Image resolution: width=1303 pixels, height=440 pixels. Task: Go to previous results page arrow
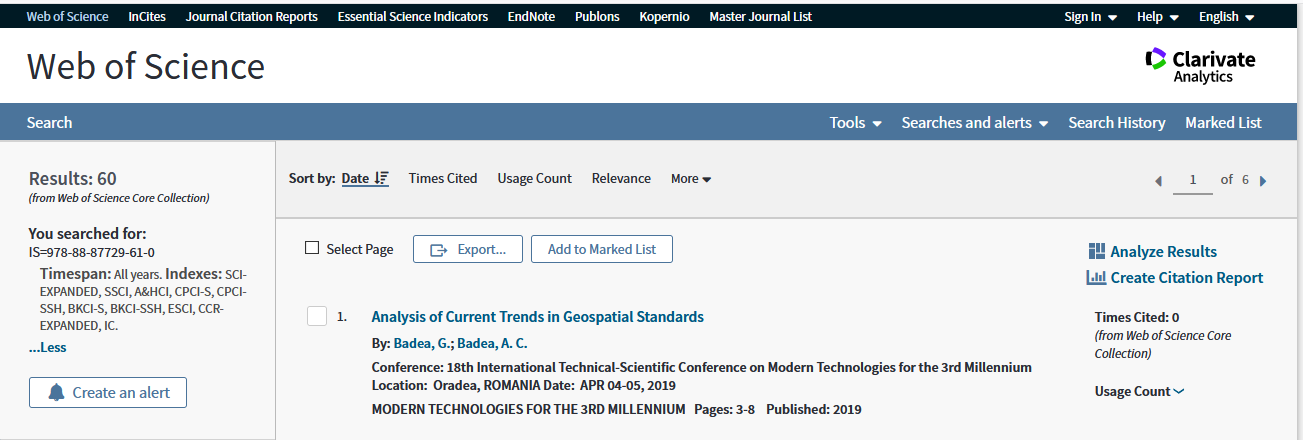[x=1159, y=181]
